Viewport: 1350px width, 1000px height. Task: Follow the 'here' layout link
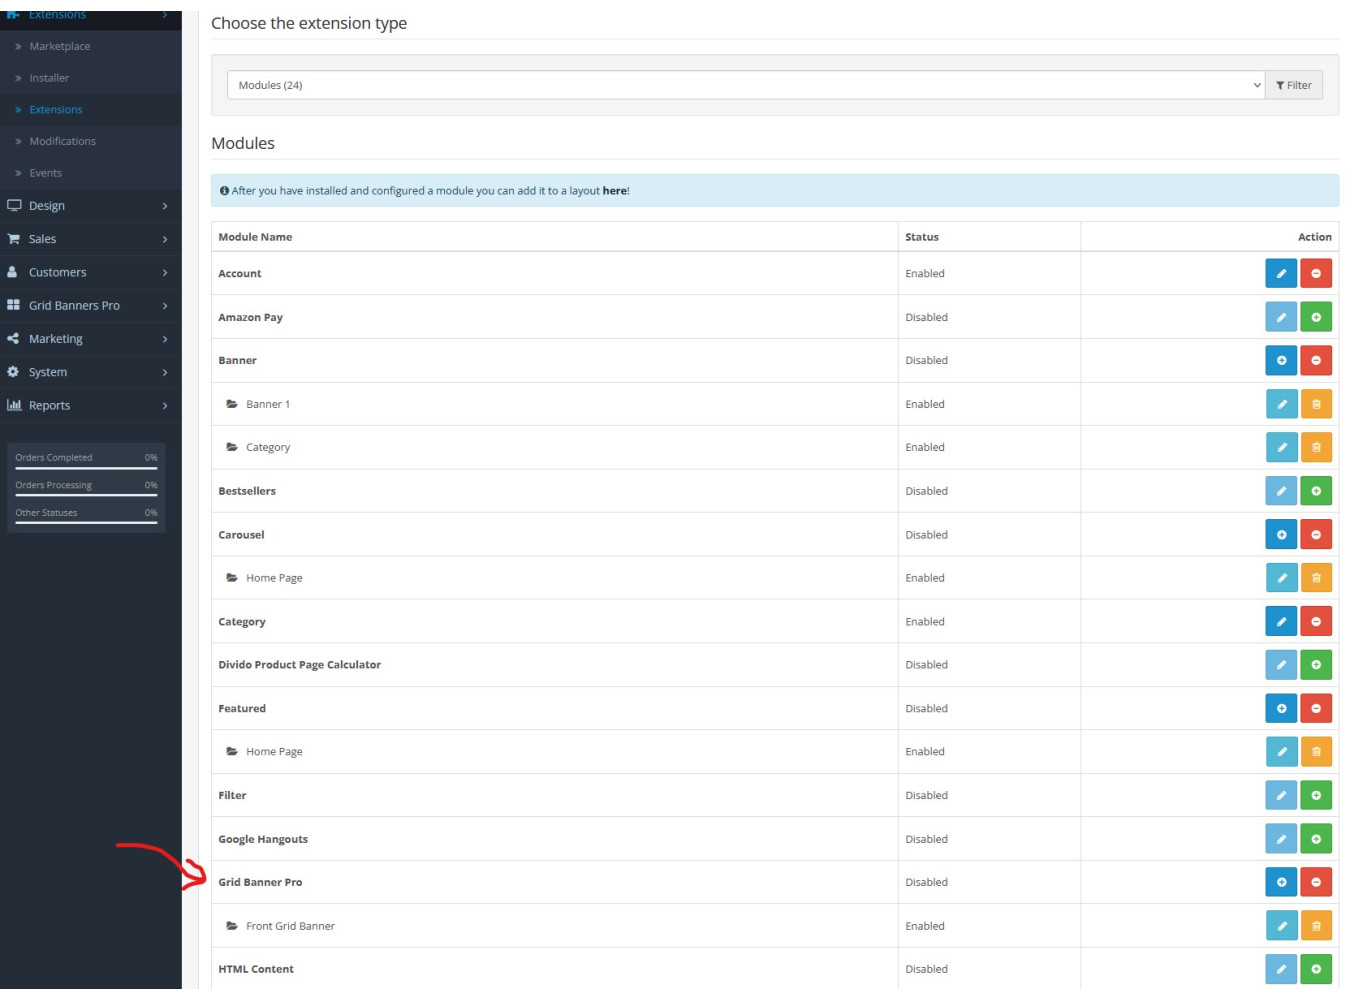coord(614,191)
